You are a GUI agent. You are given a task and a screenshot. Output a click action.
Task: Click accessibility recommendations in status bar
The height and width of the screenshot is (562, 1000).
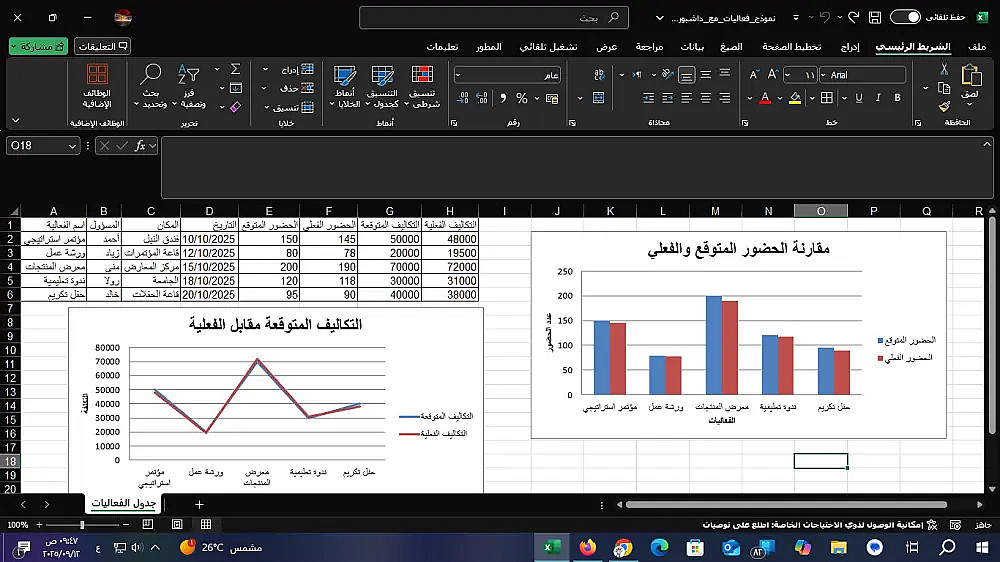coord(820,524)
